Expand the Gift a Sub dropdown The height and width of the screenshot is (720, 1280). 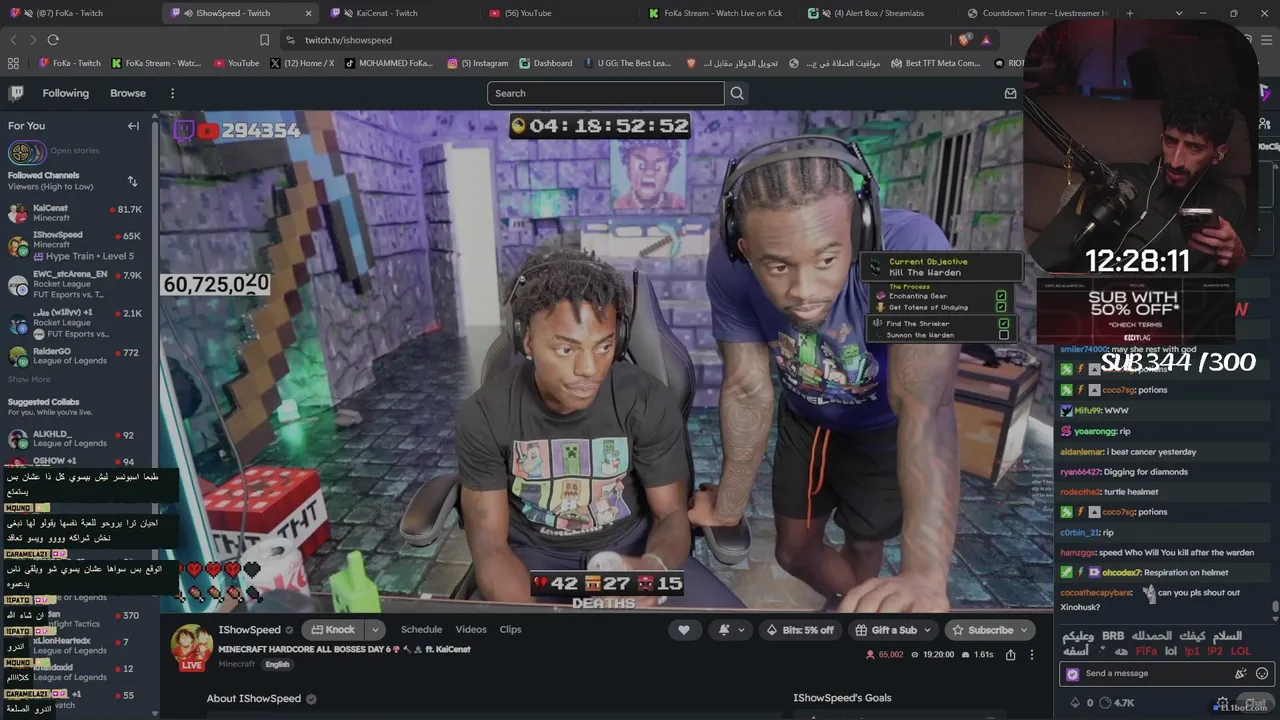[x=928, y=630]
